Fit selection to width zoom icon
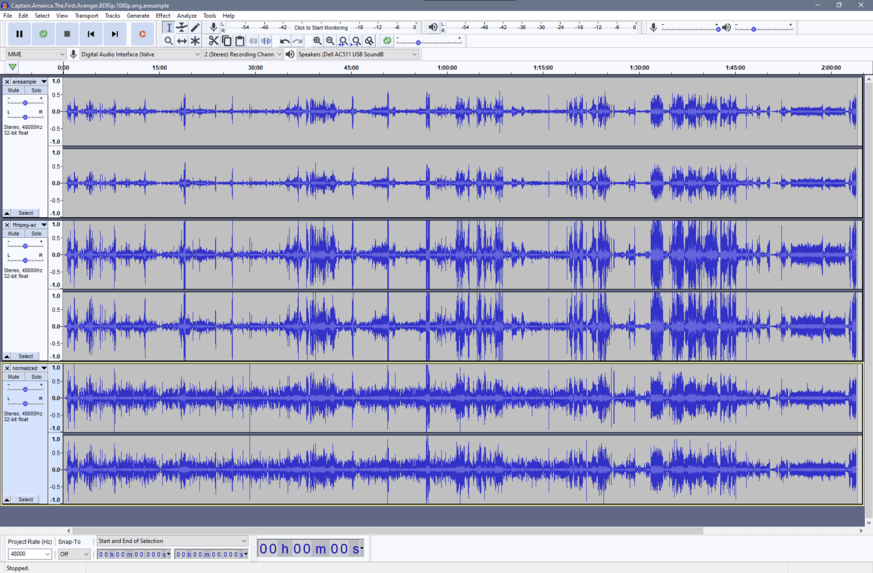 [x=343, y=41]
